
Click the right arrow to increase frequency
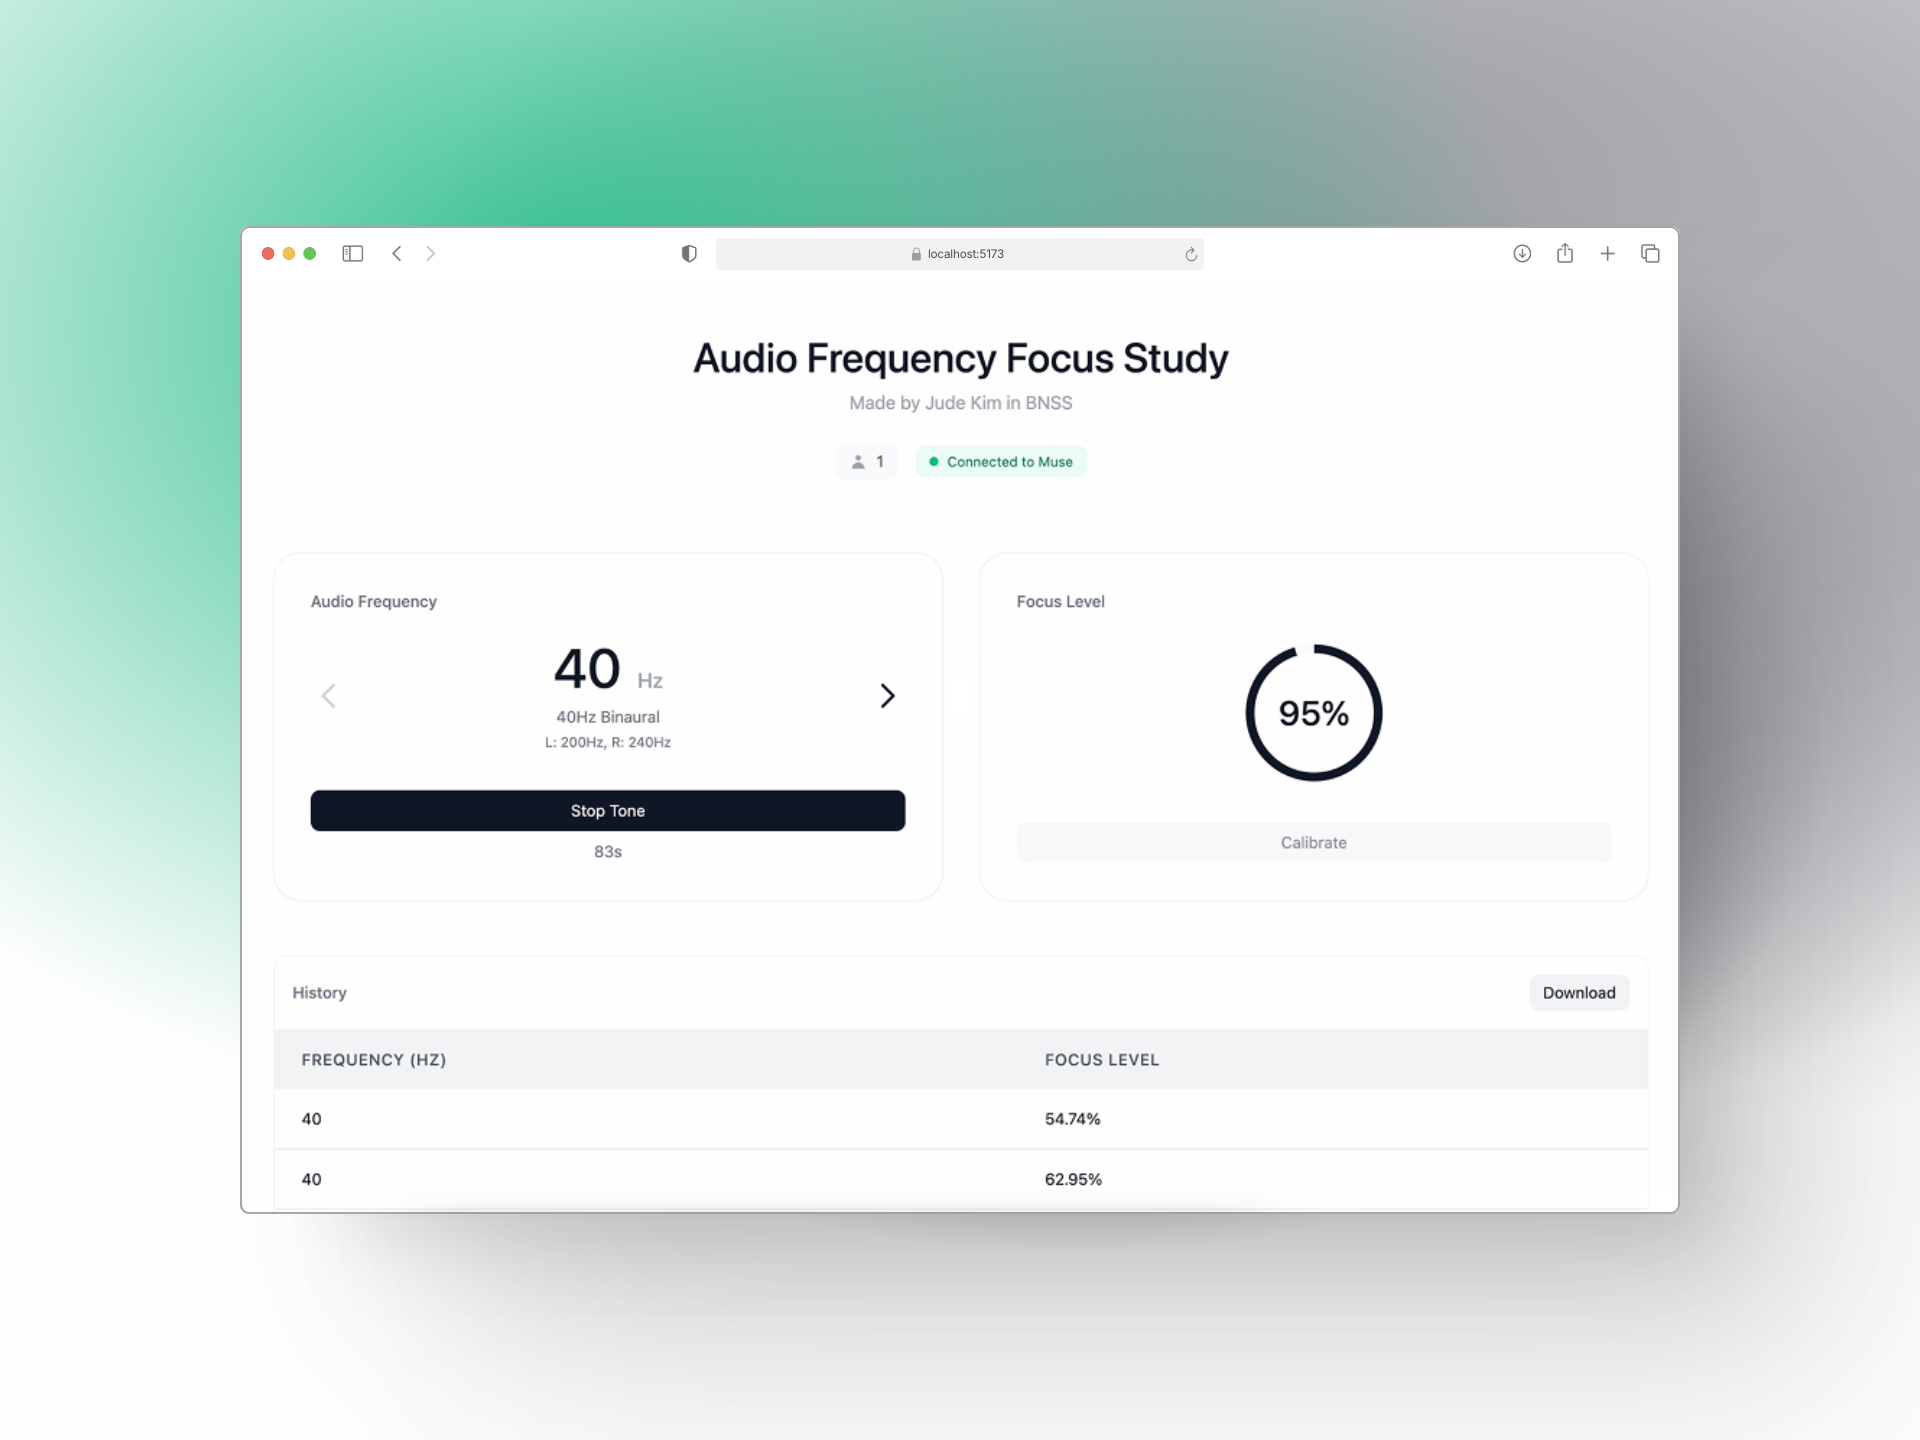click(x=886, y=694)
